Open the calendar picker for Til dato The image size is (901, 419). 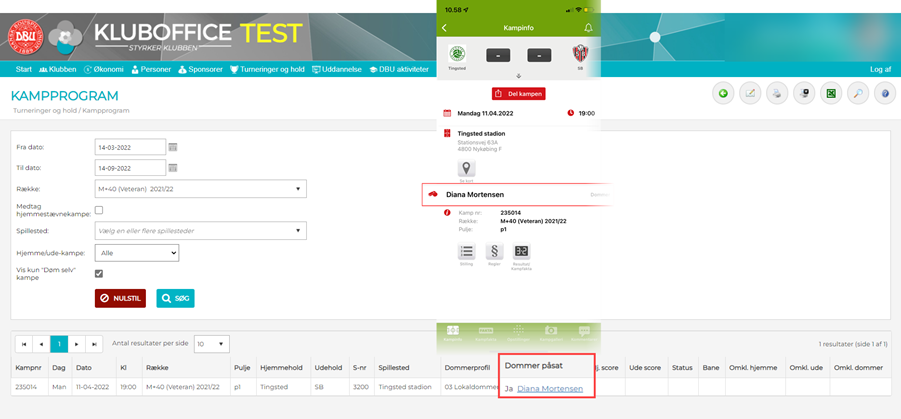pyautogui.click(x=173, y=168)
